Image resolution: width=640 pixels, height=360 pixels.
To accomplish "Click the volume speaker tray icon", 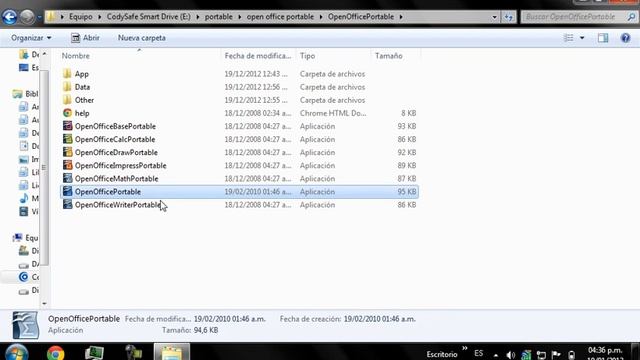I will 510,355.
